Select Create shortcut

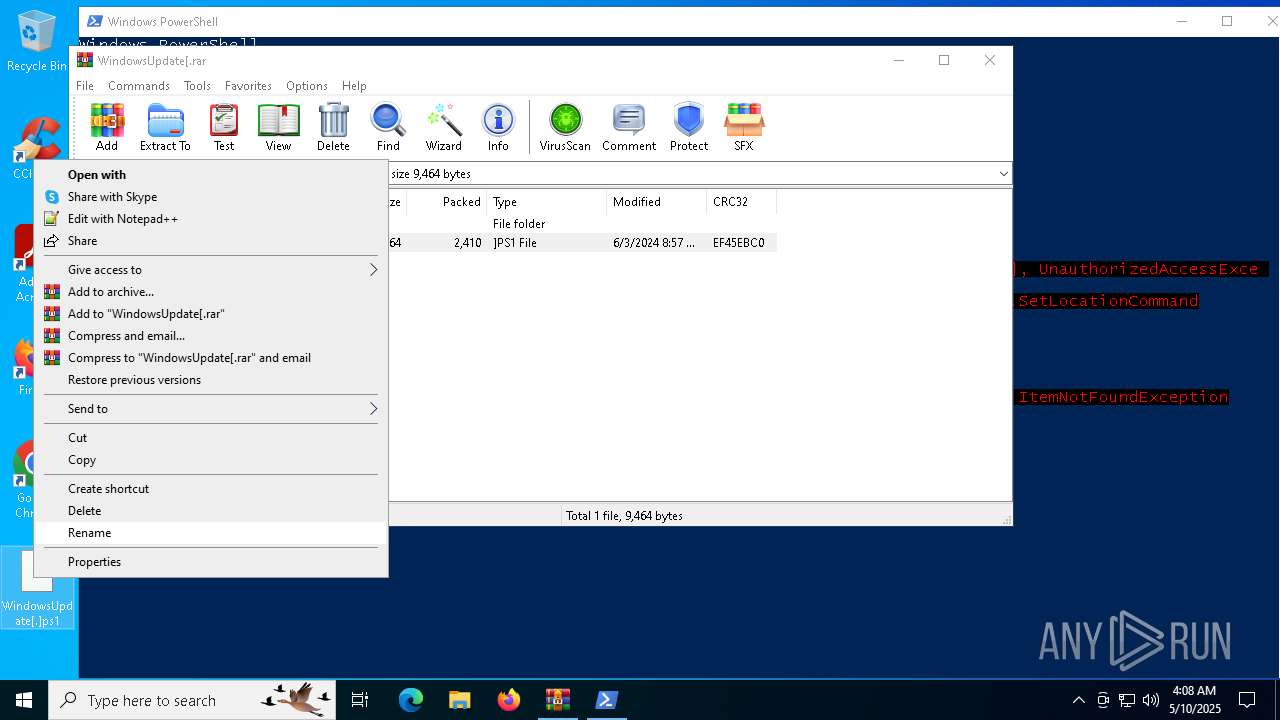[x=211, y=489]
